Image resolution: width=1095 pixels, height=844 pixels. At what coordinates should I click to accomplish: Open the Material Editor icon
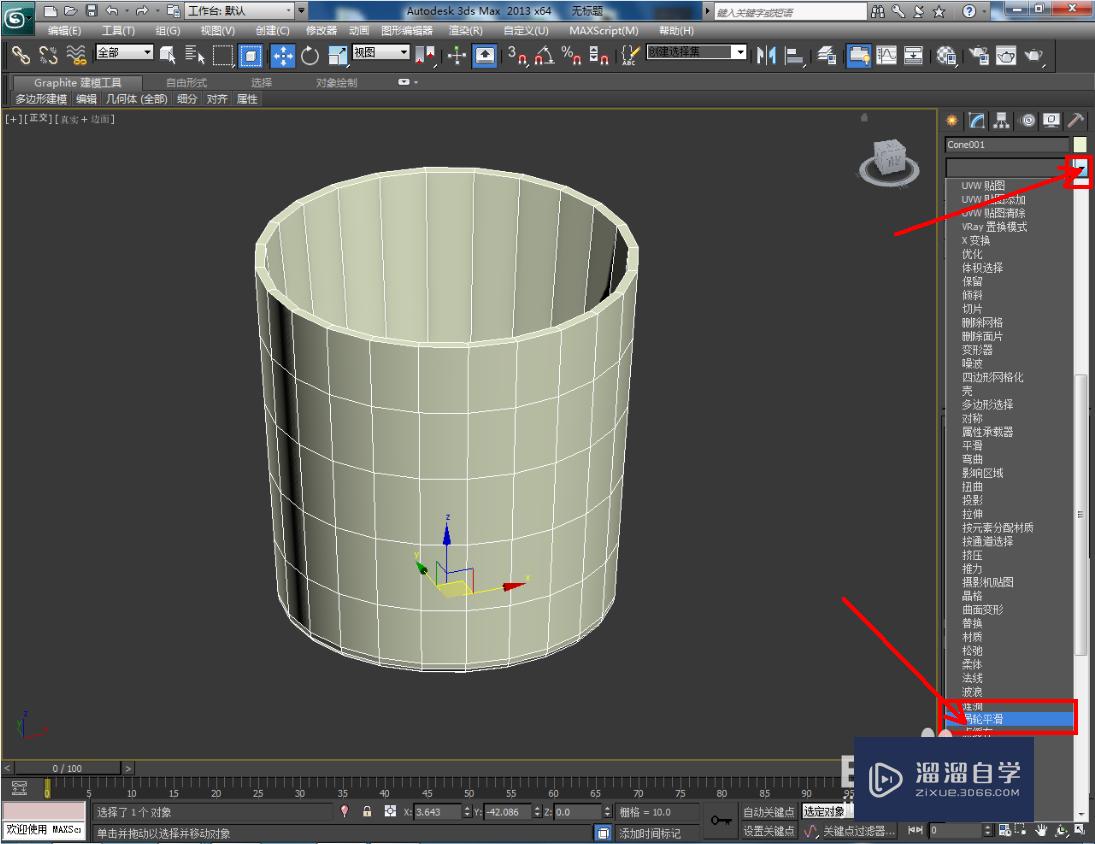[946, 55]
